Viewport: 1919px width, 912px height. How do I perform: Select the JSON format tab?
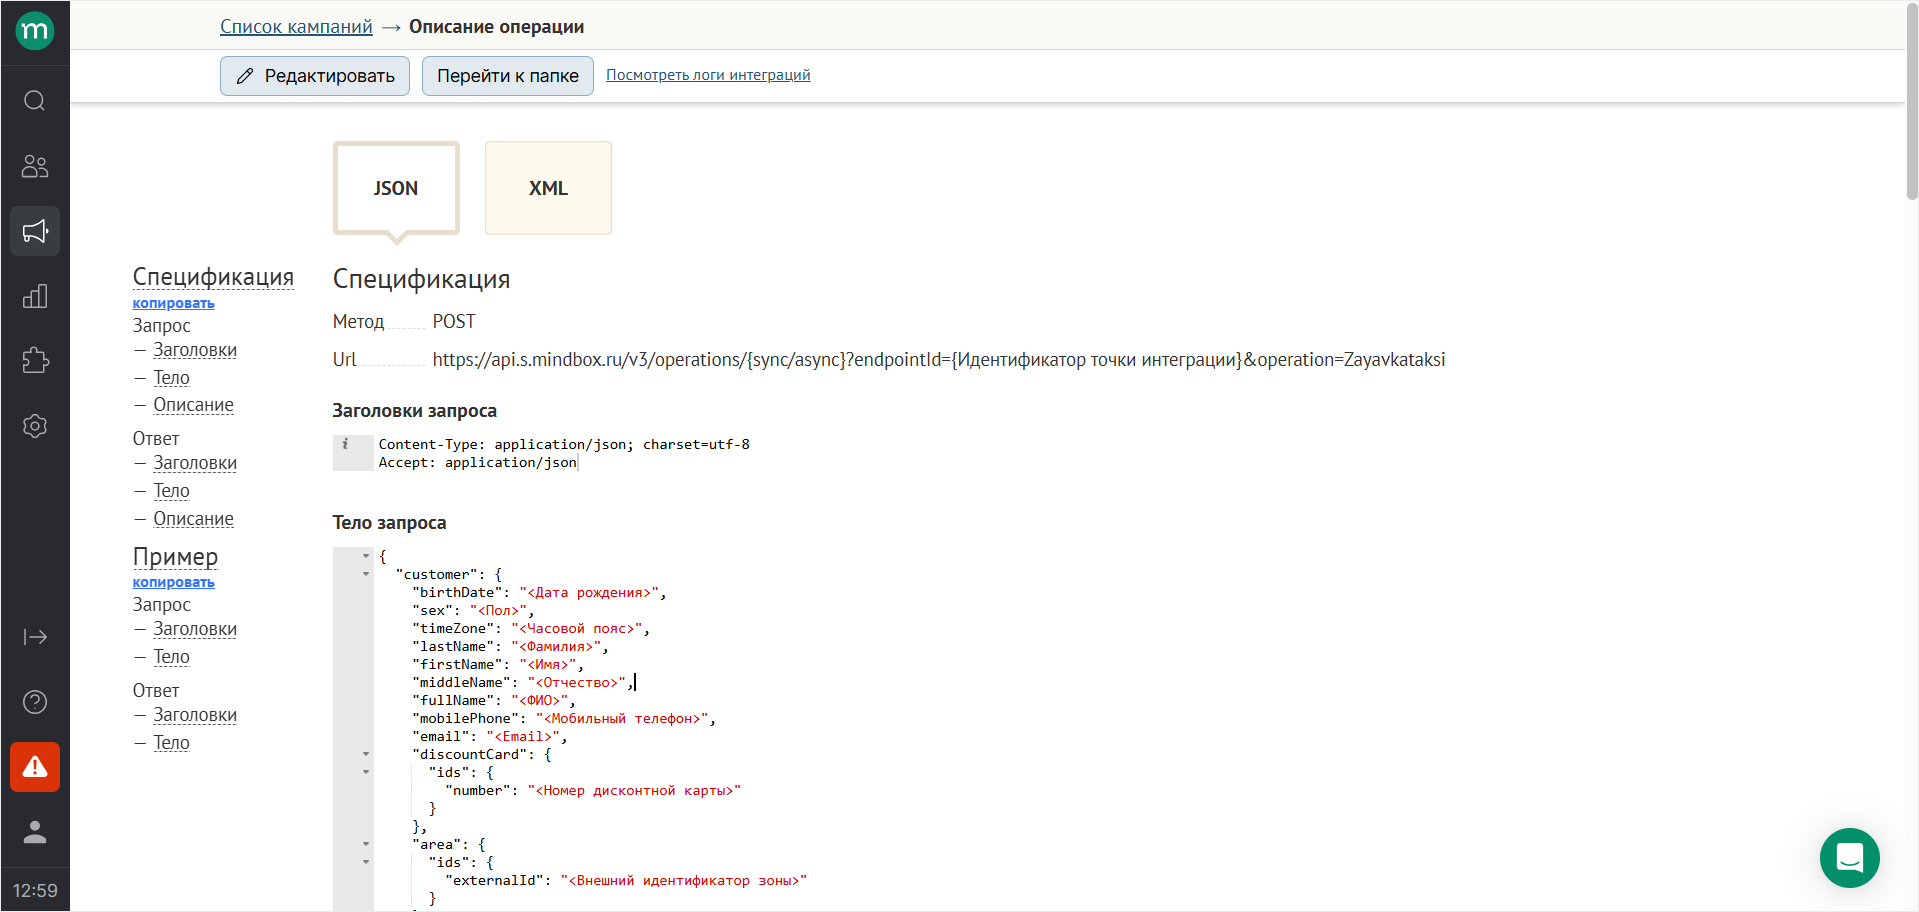pos(396,188)
